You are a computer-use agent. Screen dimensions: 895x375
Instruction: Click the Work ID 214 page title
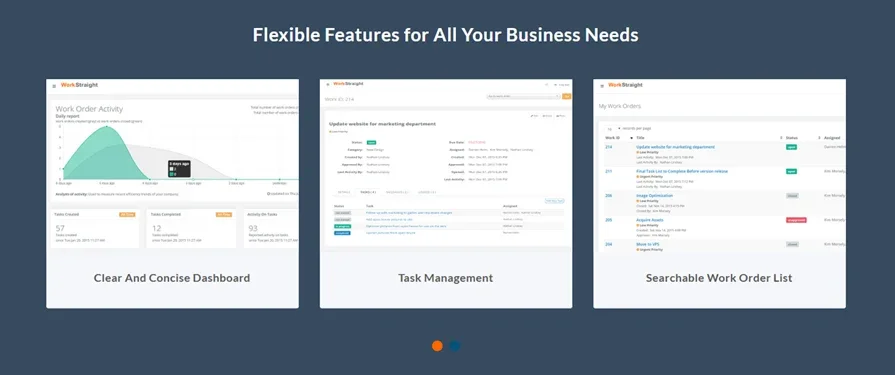[340, 99]
